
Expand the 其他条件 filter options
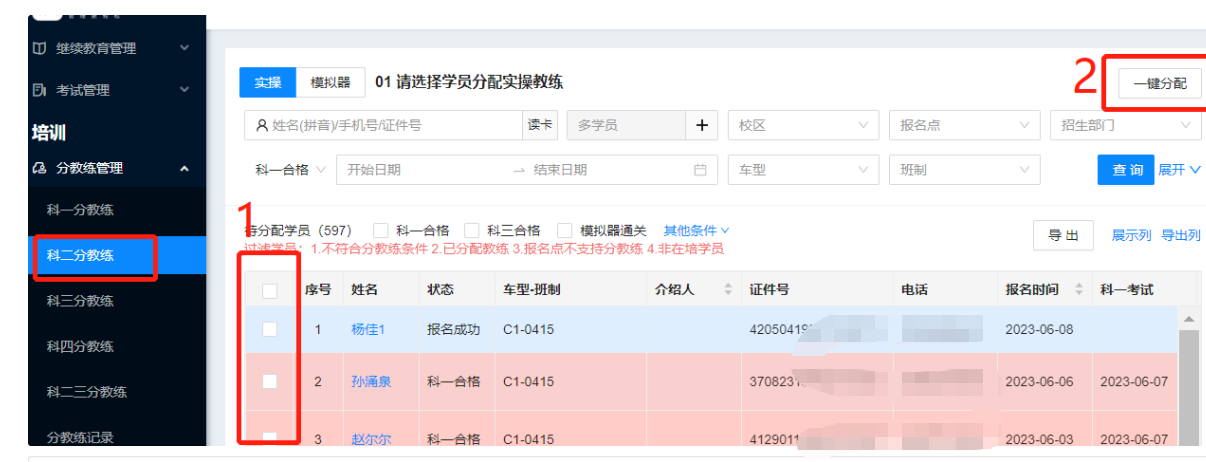click(696, 231)
